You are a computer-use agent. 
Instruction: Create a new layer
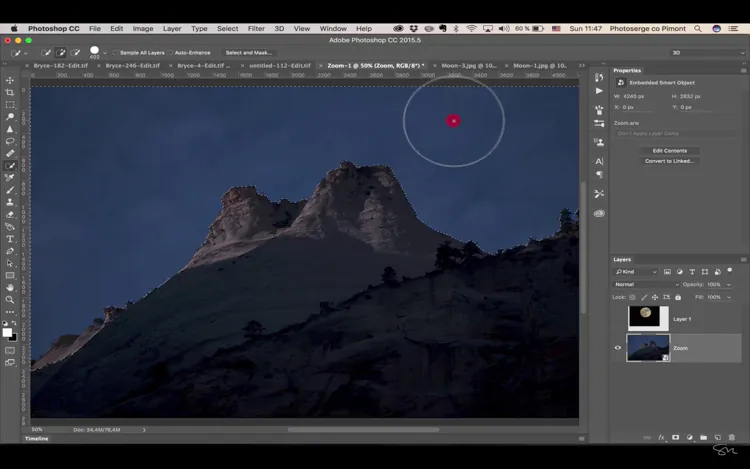tap(717, 437)
